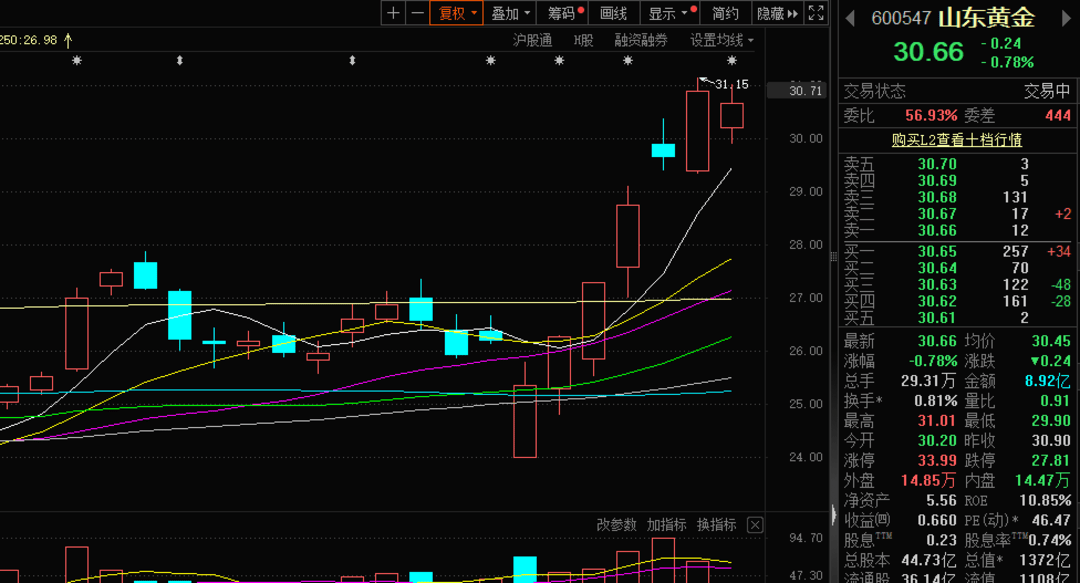Click the 金额 turnover value 8.92亿
1080x583 pixels.
coord(1048,381)
